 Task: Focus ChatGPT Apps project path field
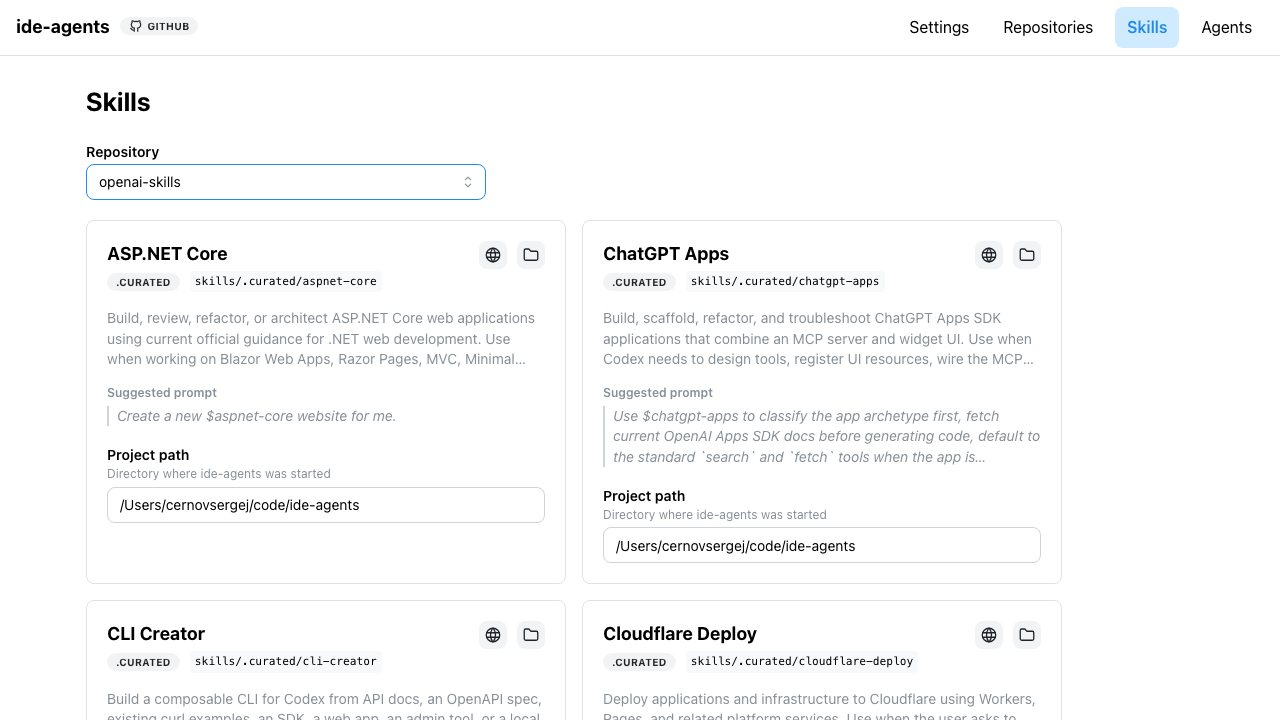(822, 545)
